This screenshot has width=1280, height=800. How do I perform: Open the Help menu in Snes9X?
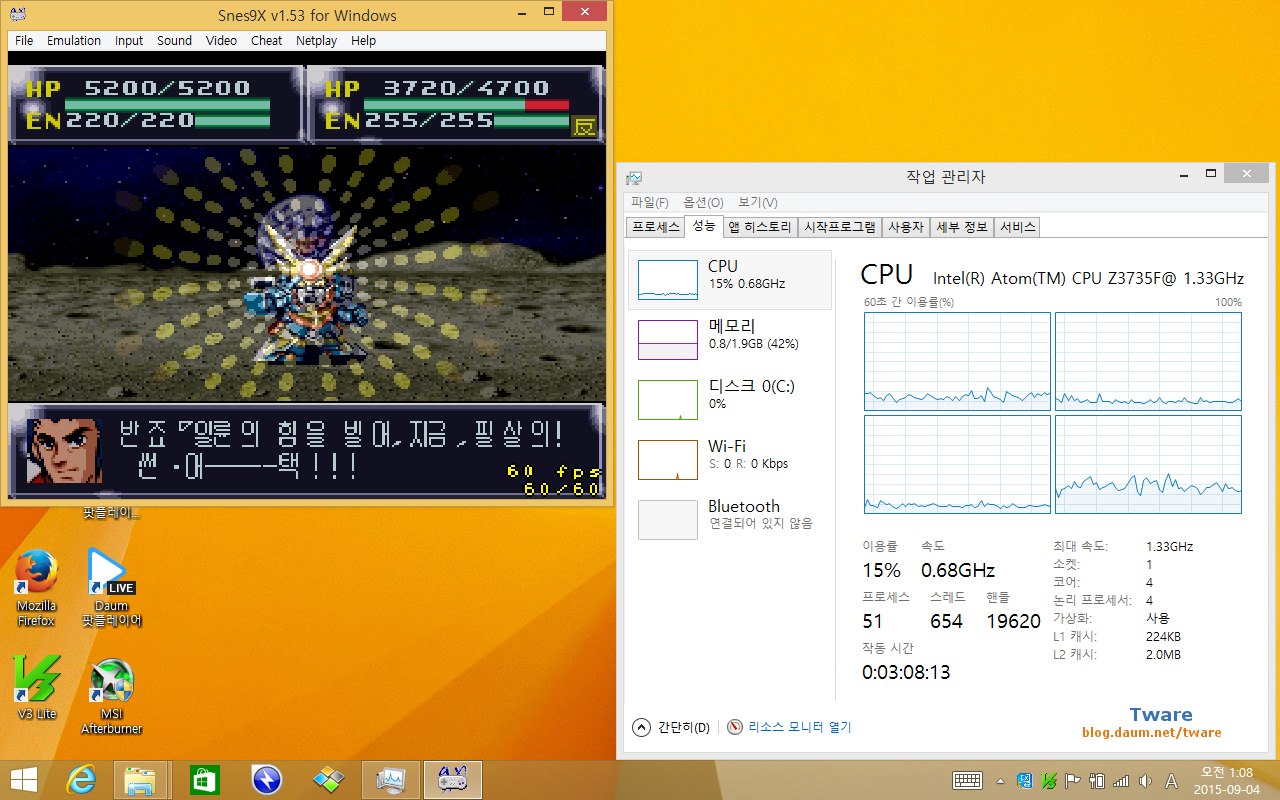coord(364,41)
